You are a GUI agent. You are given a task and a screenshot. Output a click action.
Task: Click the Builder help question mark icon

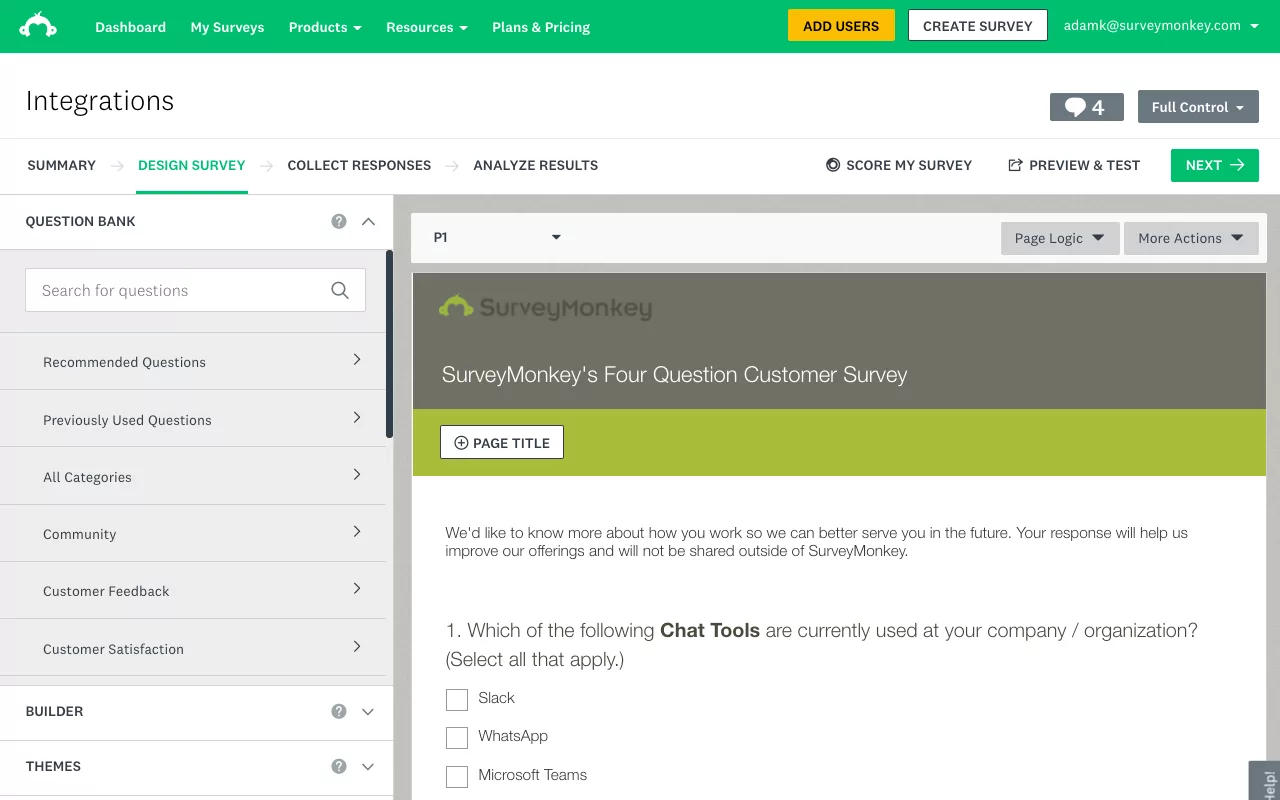click(x=339, y=711)
